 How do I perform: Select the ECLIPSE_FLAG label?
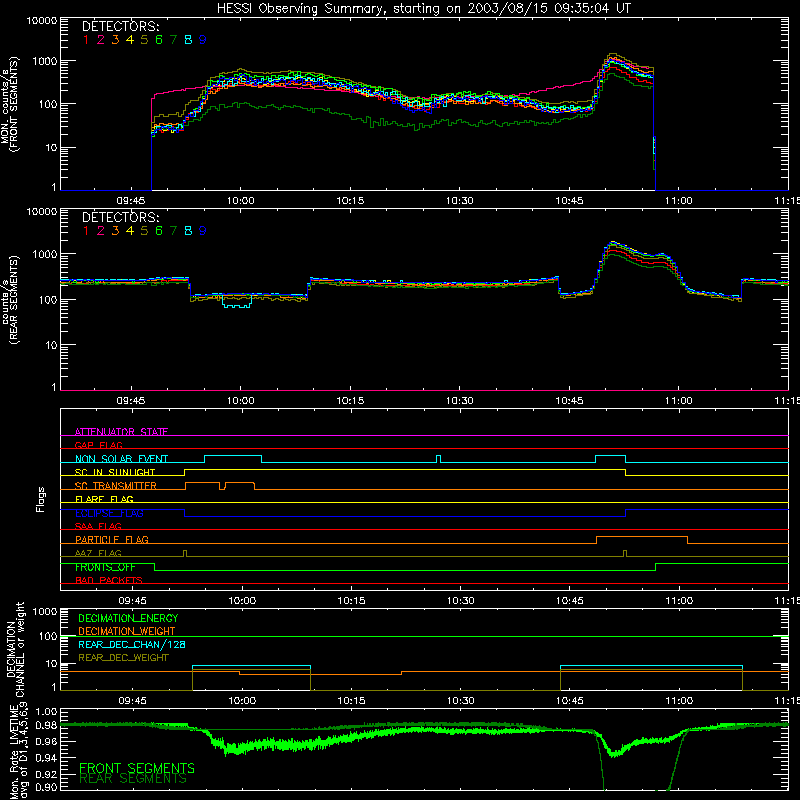[x=109, y=513]
